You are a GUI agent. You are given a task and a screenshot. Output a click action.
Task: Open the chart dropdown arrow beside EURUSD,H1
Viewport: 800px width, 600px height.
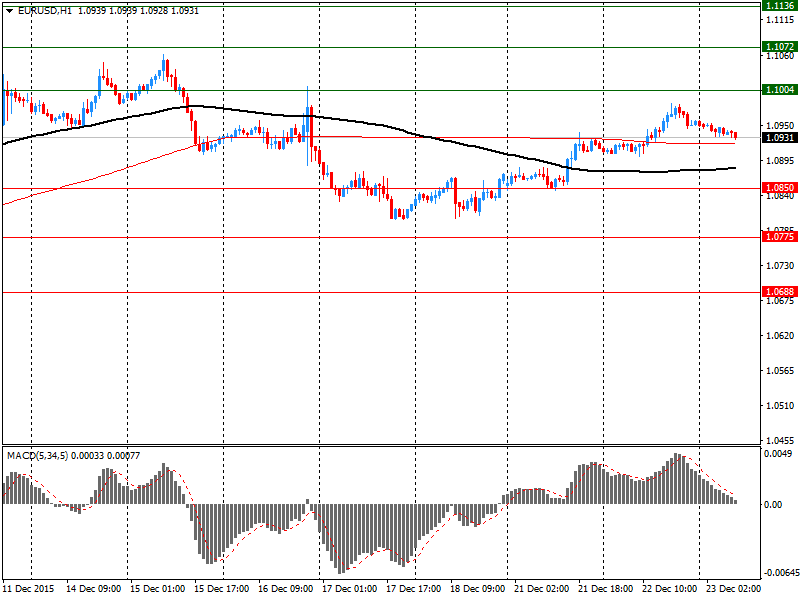pos(9,11)
